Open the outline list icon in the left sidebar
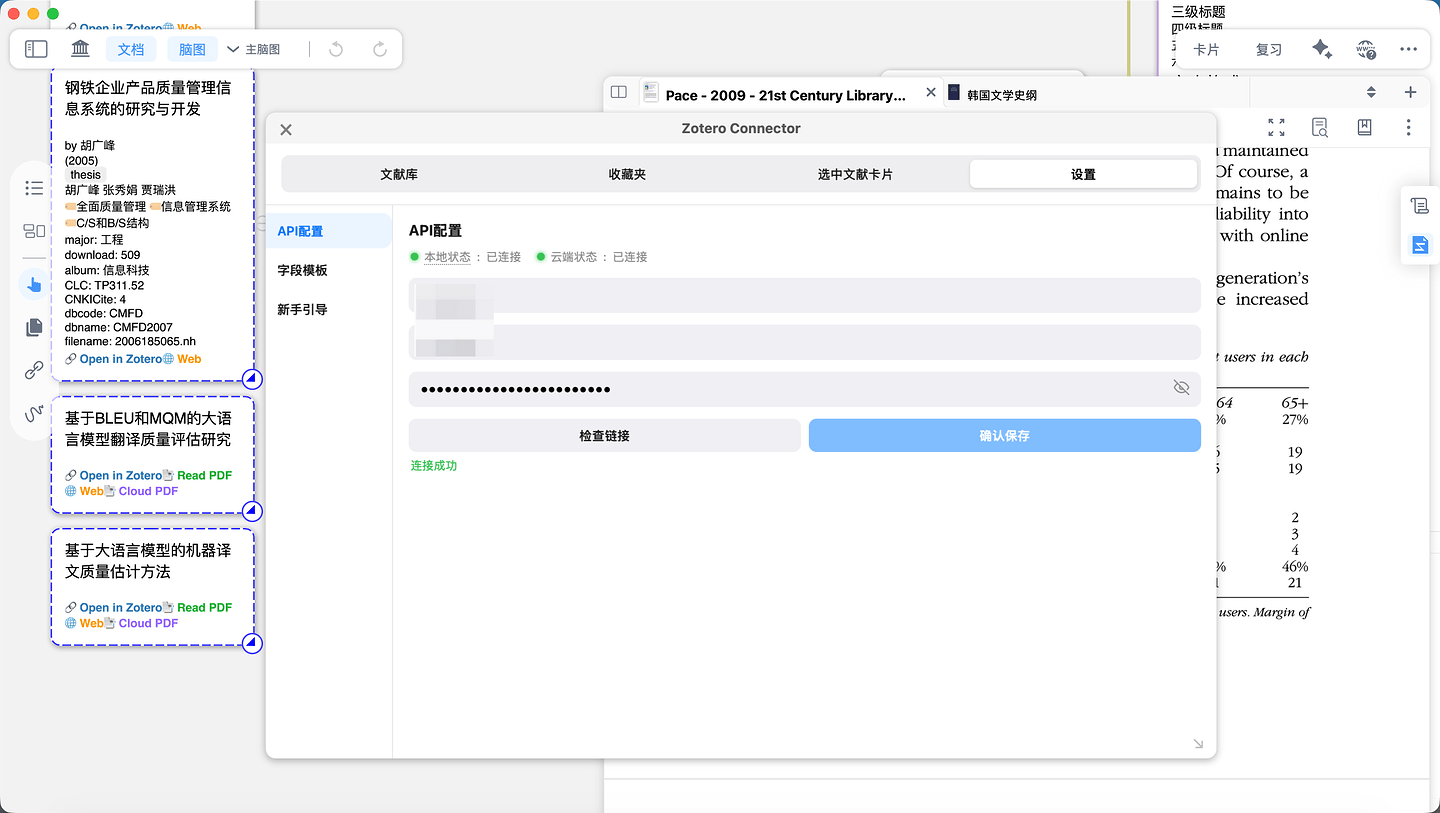The width and height of the screenshot is (1440, 813). click(33, 187)
